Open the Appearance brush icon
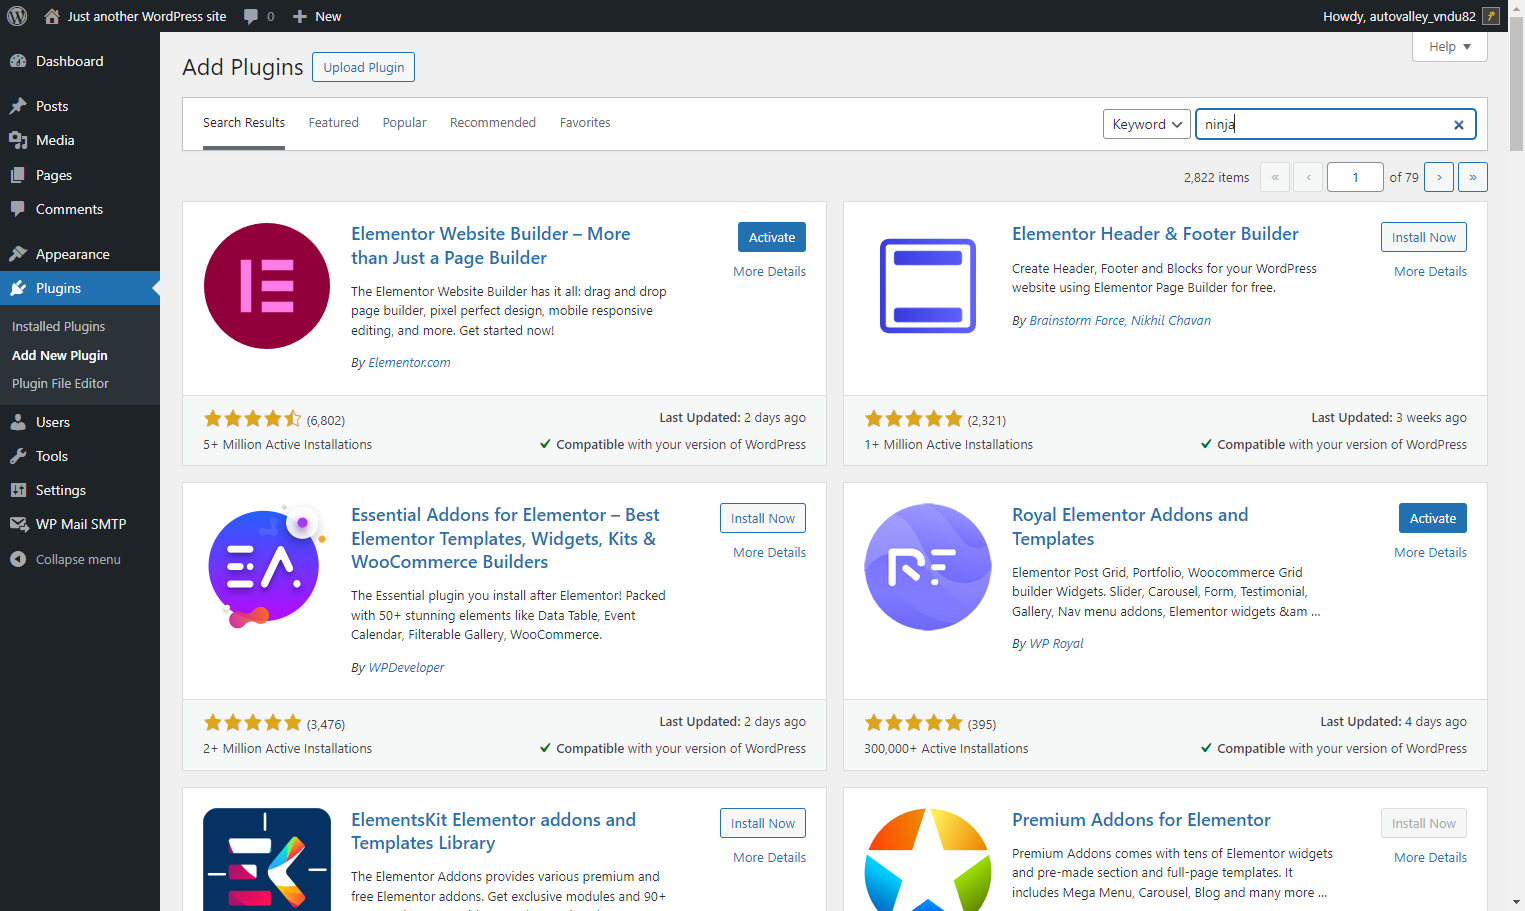The image size is (1525, 911). click(x=18, y=254)
